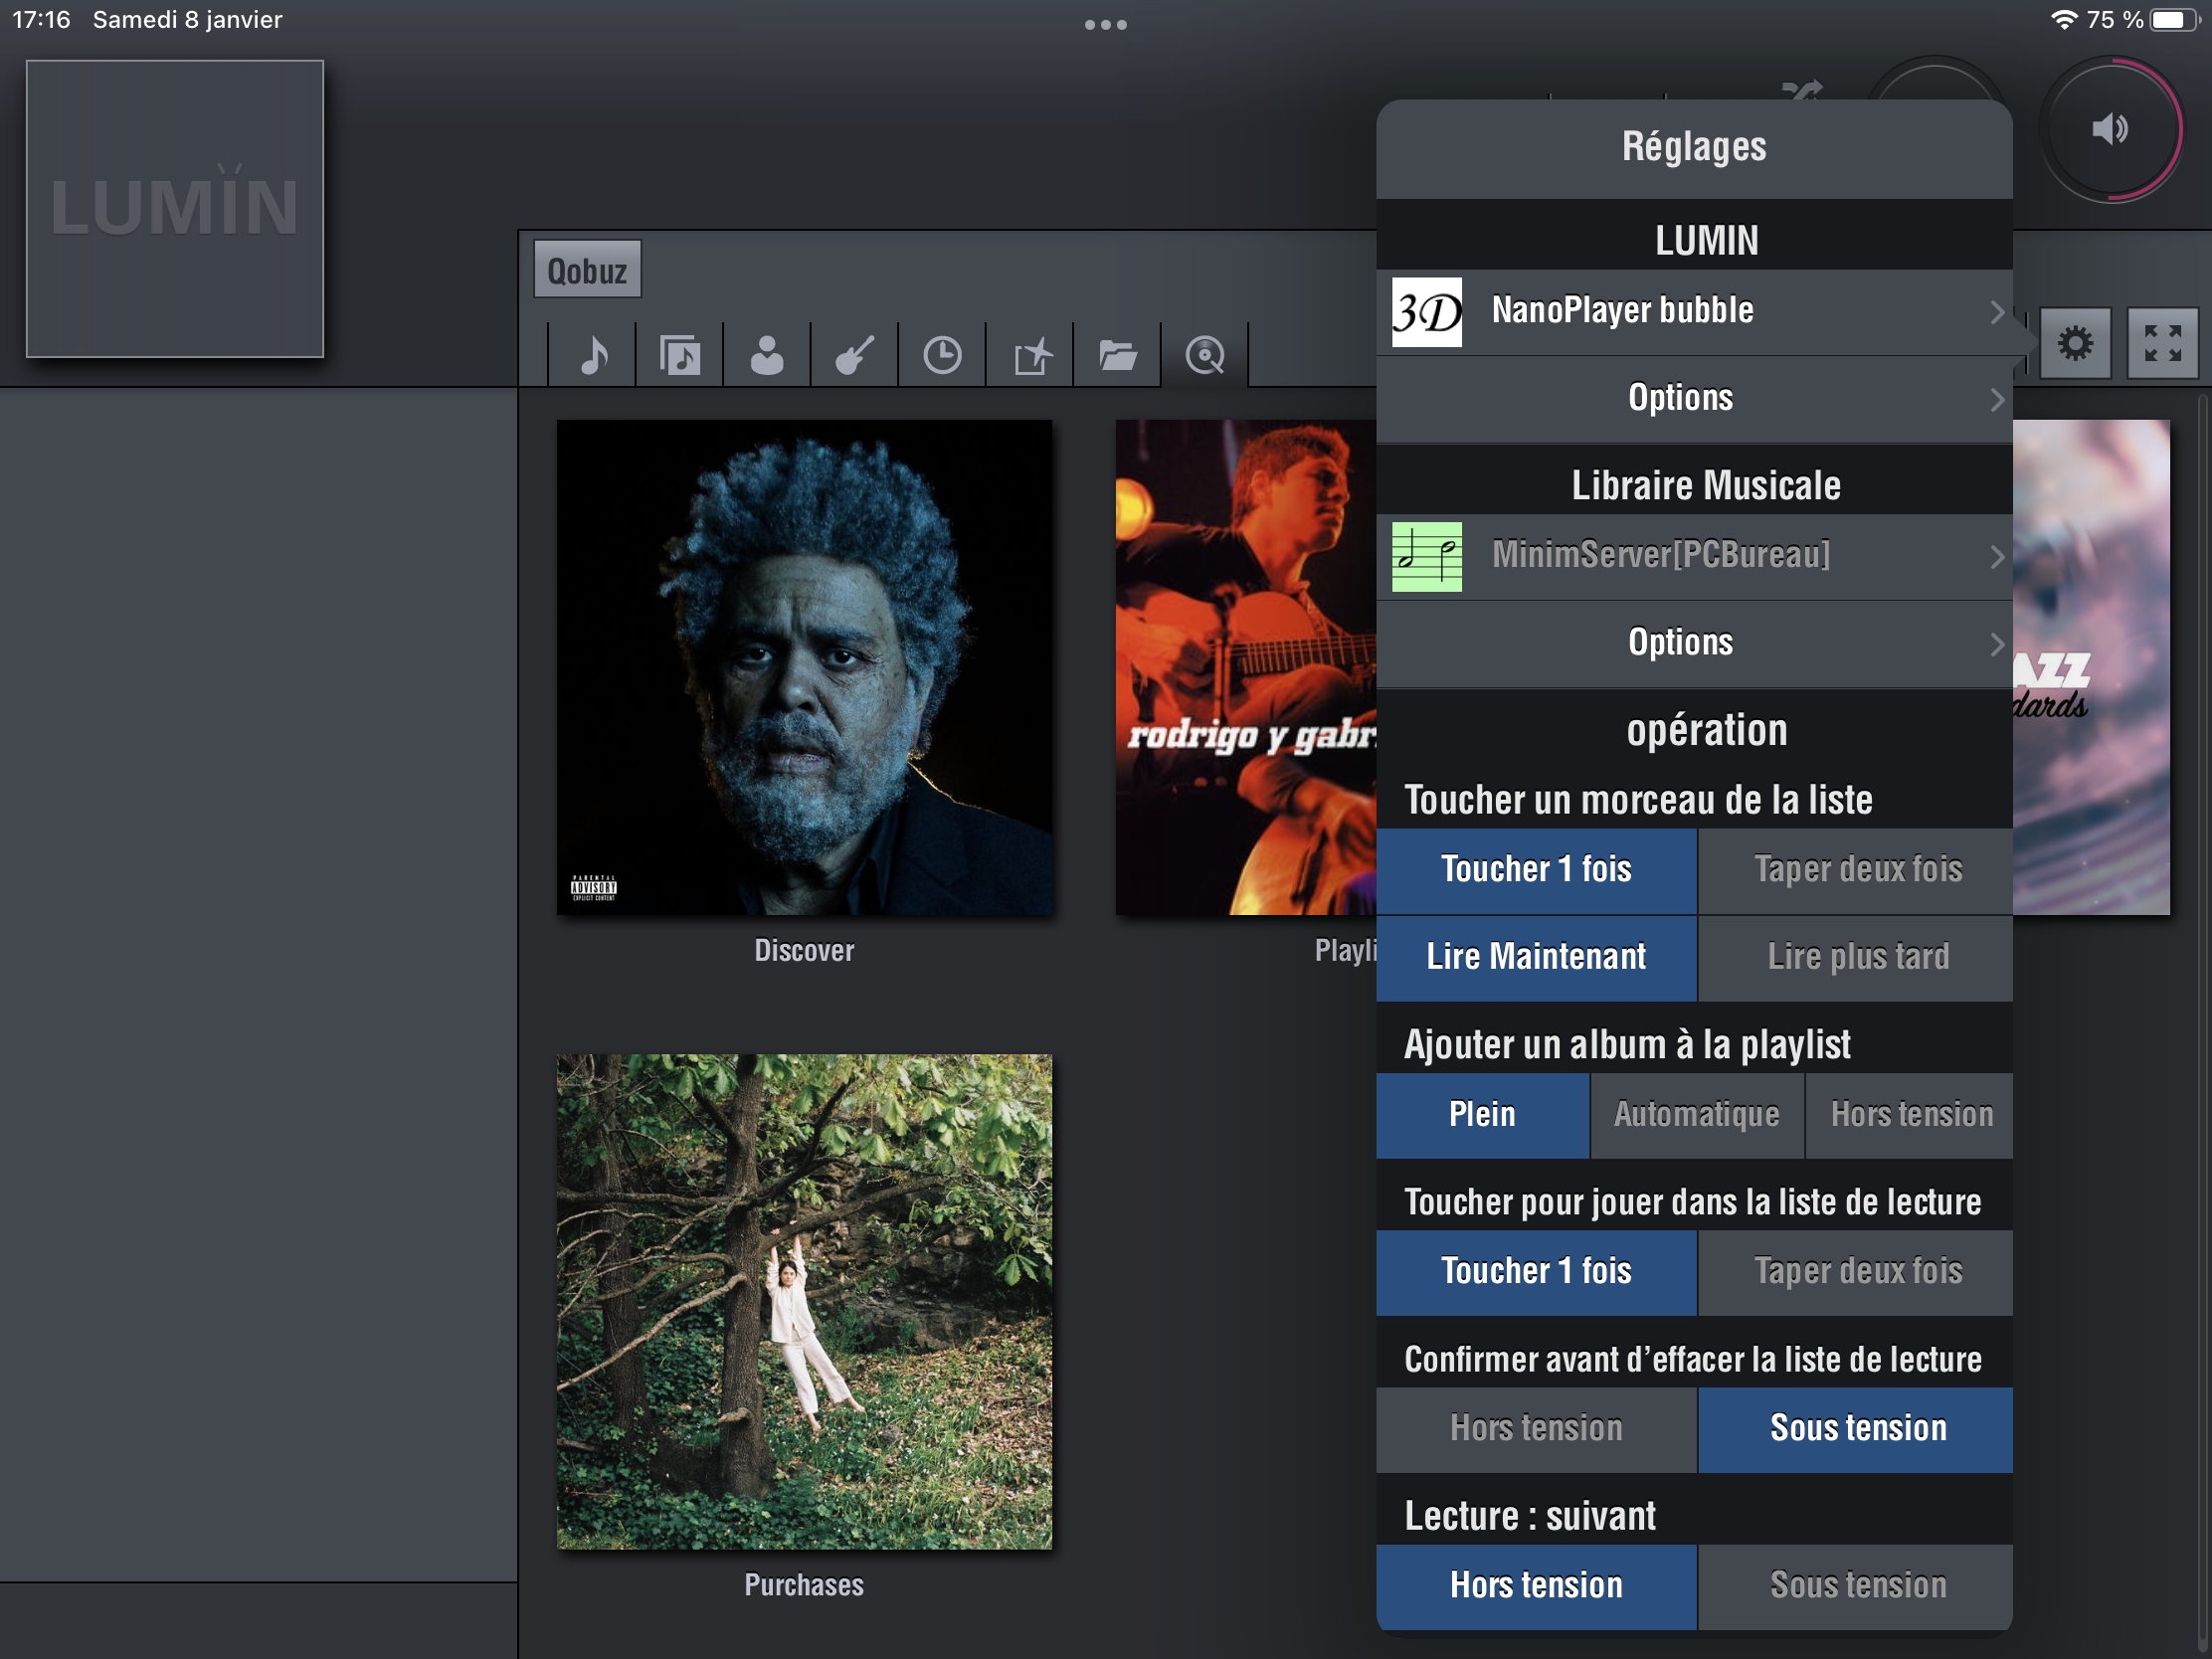This screenshot has width=2212, height=1659.
Task: Select the Albums browse icon
Action: coord(680,355)
